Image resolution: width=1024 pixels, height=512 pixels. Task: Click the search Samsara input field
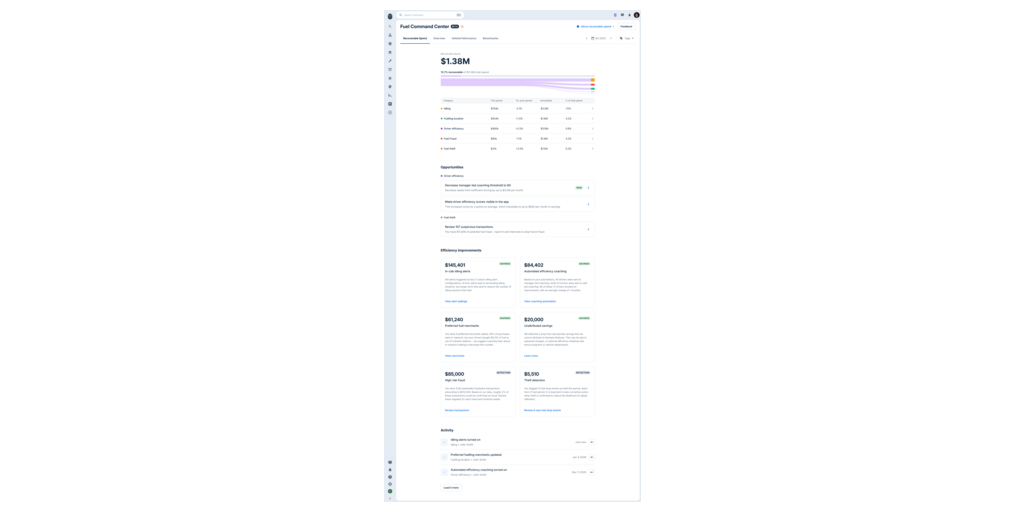point(430,15)
